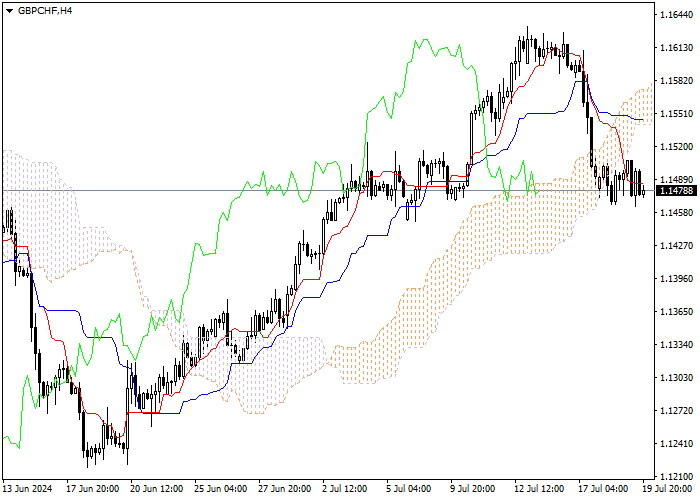Click the 1.15200 price axis label

point(676,147)
